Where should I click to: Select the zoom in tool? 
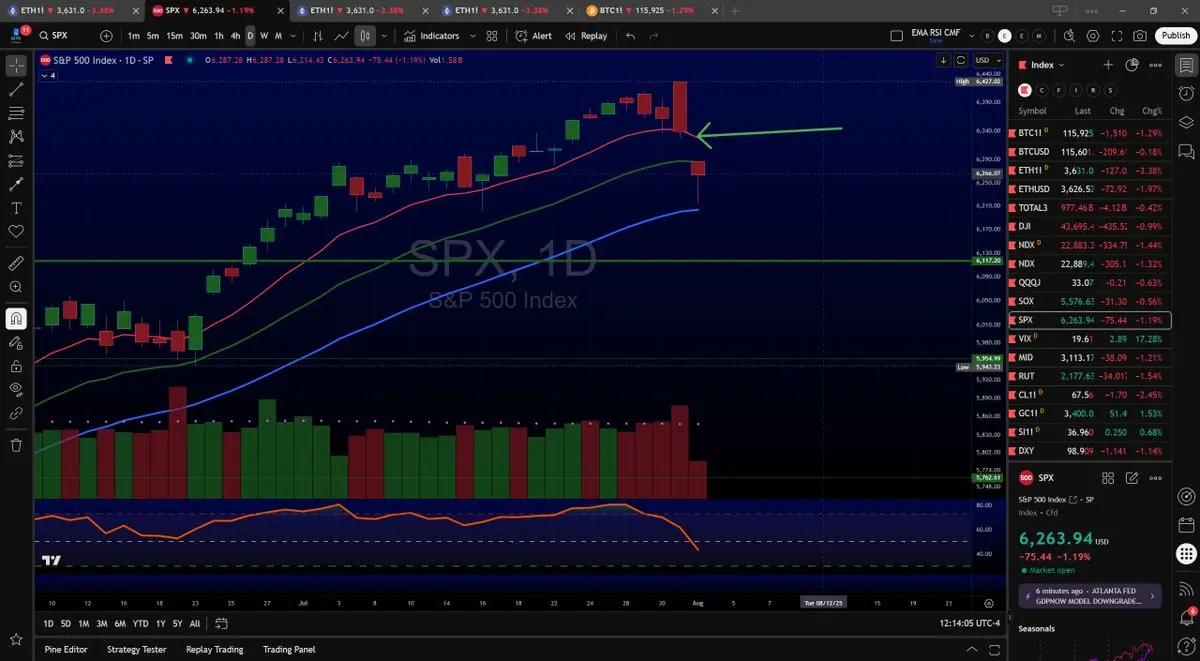pos(16,287)
